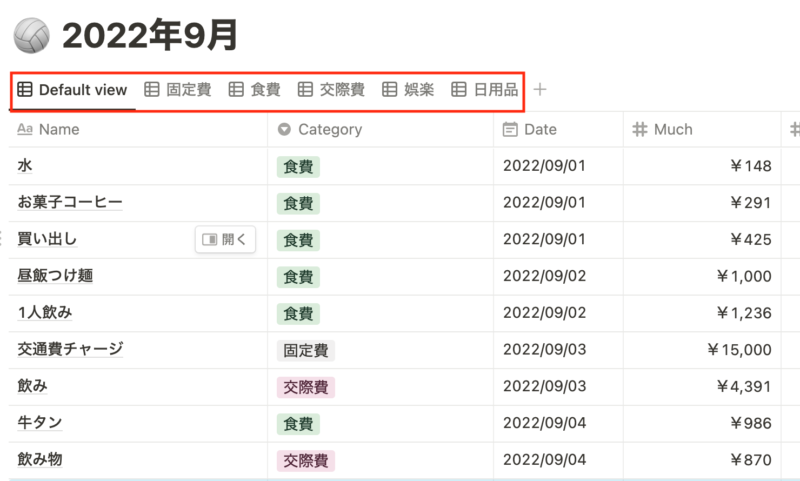
Task: Open the 飲み物 entry
Action: pyautogui.click(x=40, y=460)
